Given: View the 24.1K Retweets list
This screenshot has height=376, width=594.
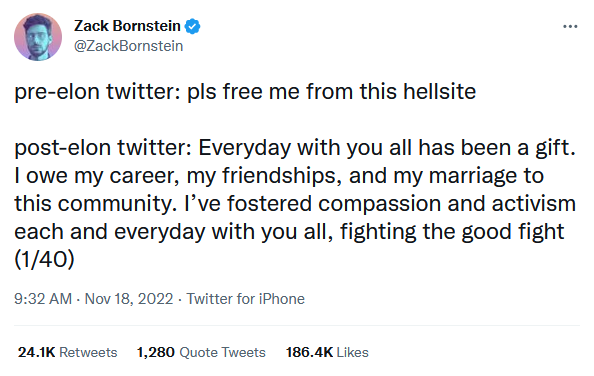Looking at the screenshot, I should tap(67, 352).
